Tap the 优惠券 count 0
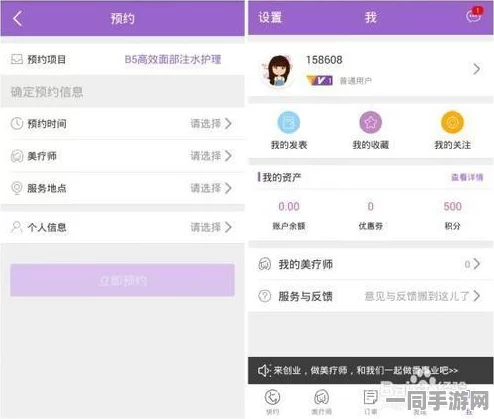494x419 pixels. pos(370,206)
